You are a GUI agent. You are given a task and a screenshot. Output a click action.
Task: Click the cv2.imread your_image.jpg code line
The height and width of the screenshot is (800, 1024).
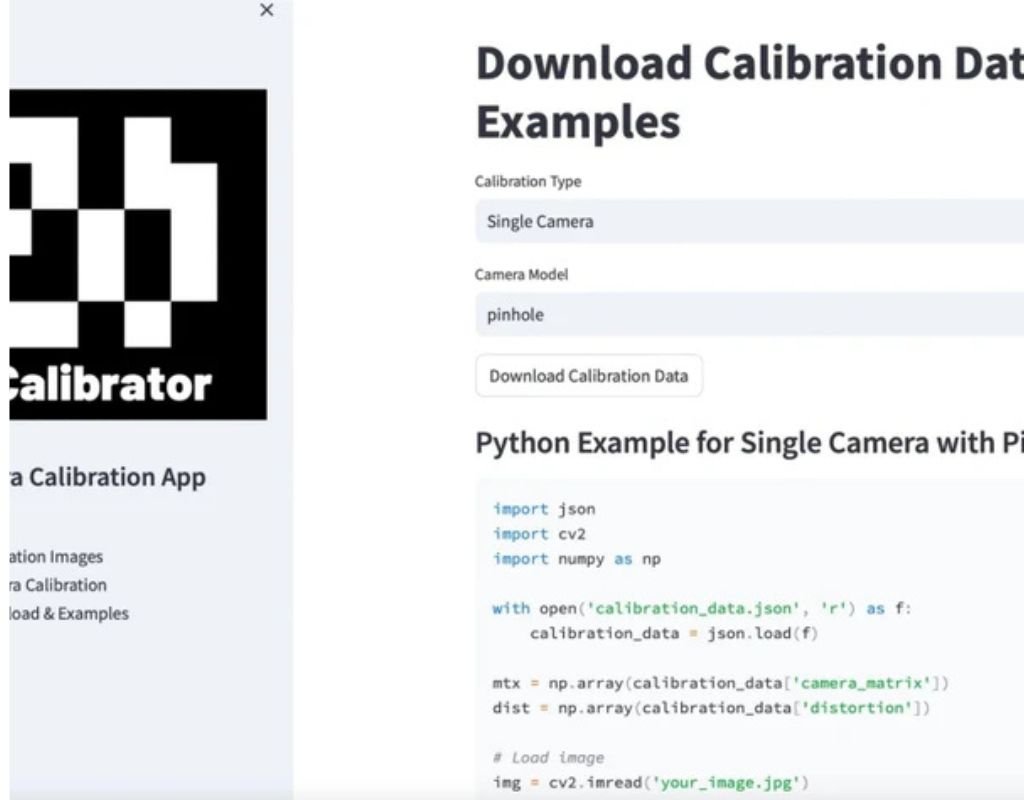(x=650, y=782)
